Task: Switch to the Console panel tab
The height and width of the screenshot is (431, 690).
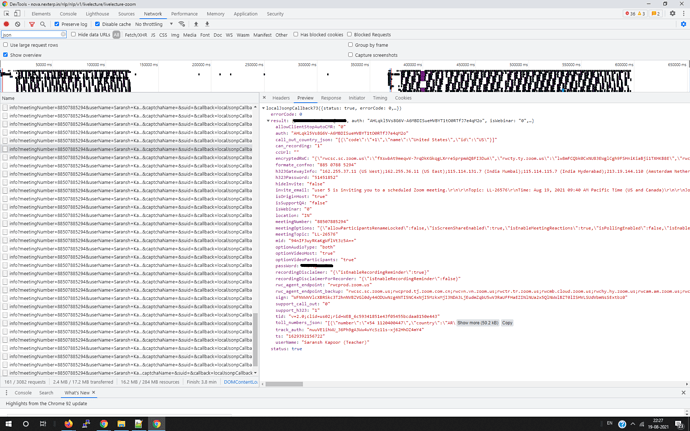Action: 68,14
